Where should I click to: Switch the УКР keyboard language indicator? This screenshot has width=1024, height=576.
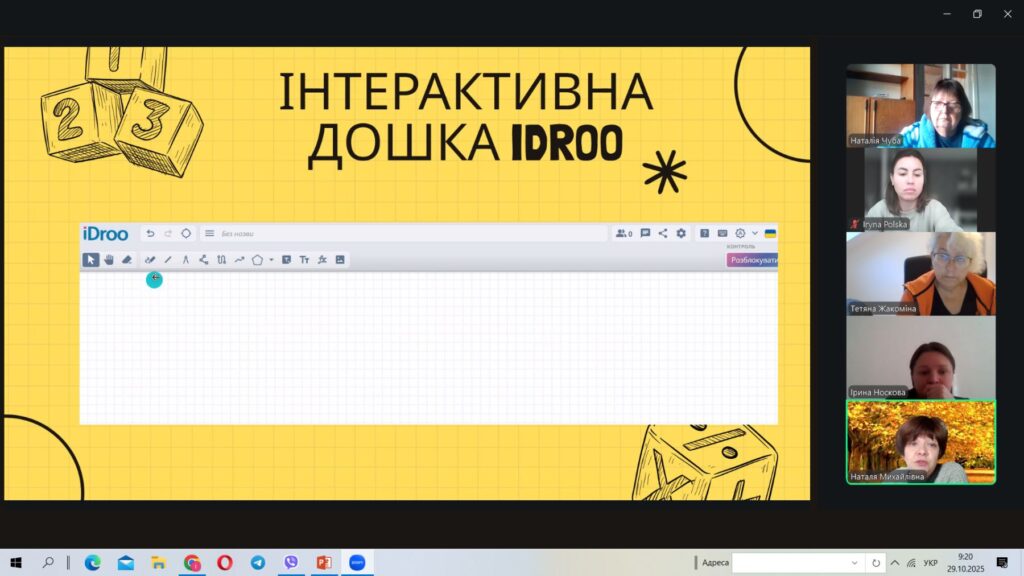[x=930, y=563]
